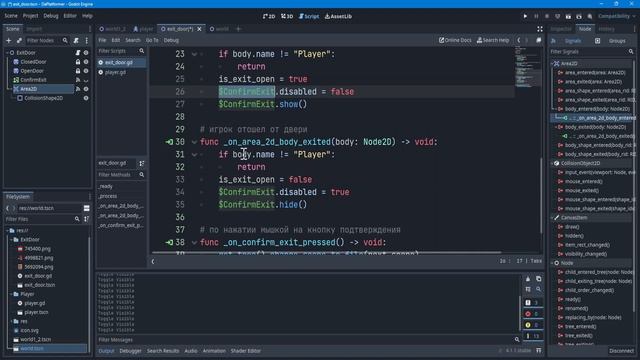Show signals icon on Area2D scene node

78,89
